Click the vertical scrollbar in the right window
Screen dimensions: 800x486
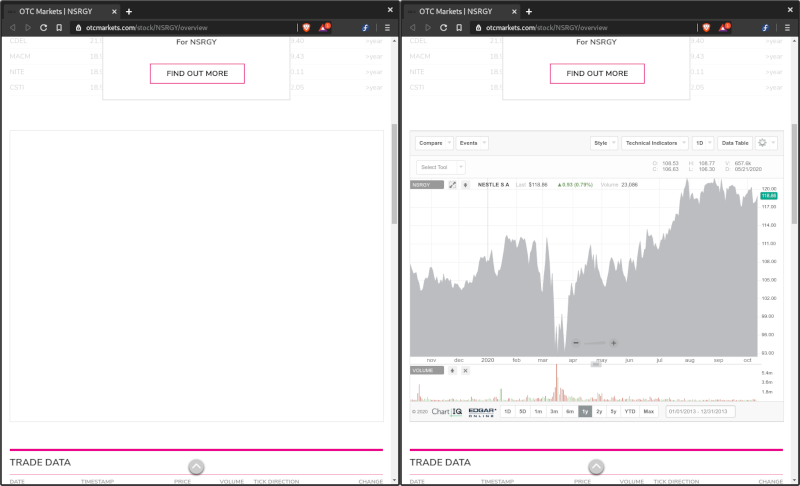pyautogui.click(x=794, y=173)
